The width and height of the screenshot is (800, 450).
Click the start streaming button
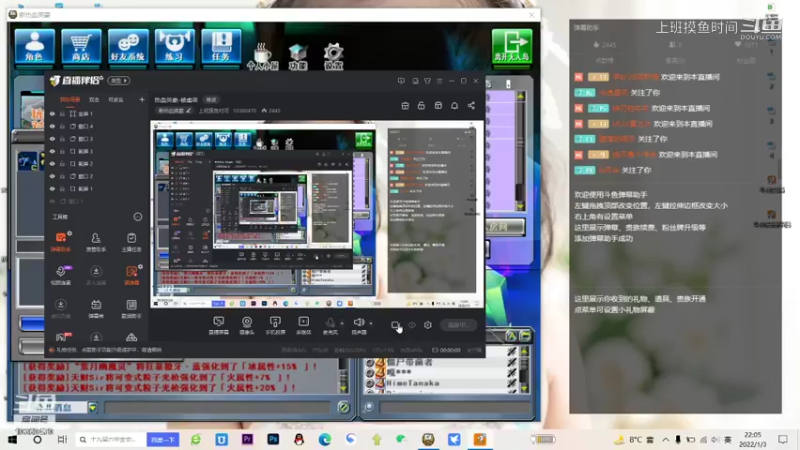(x=458, y=325)
